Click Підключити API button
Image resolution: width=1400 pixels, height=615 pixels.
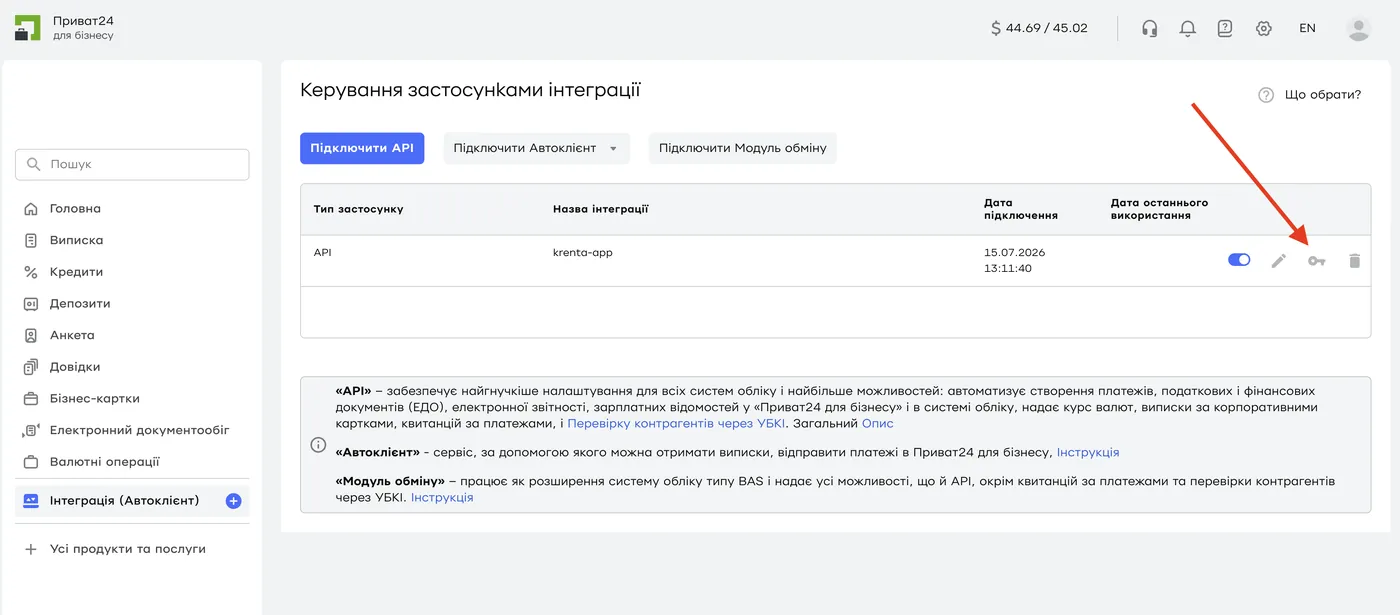tap(362, 148)
